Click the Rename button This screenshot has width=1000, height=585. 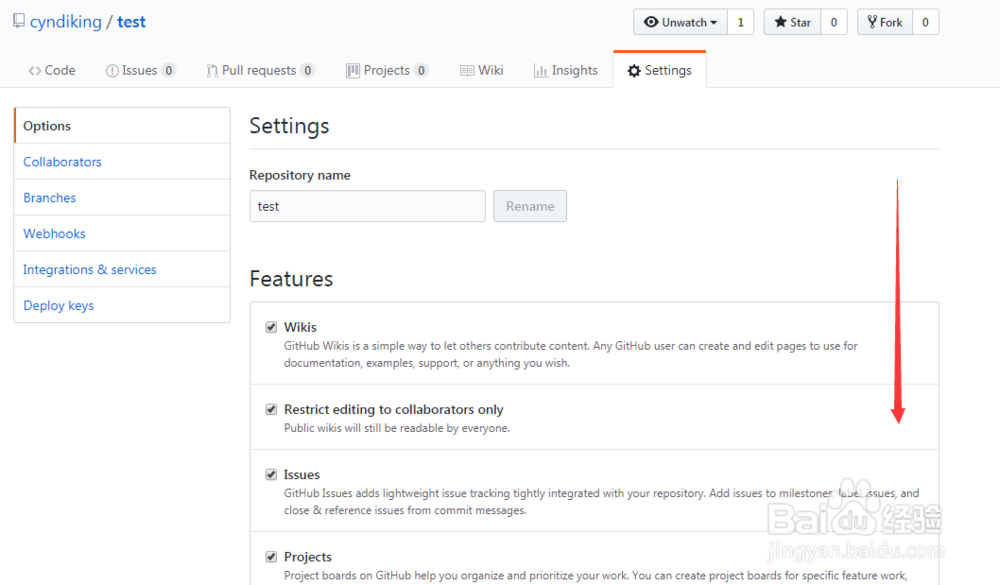530,206
